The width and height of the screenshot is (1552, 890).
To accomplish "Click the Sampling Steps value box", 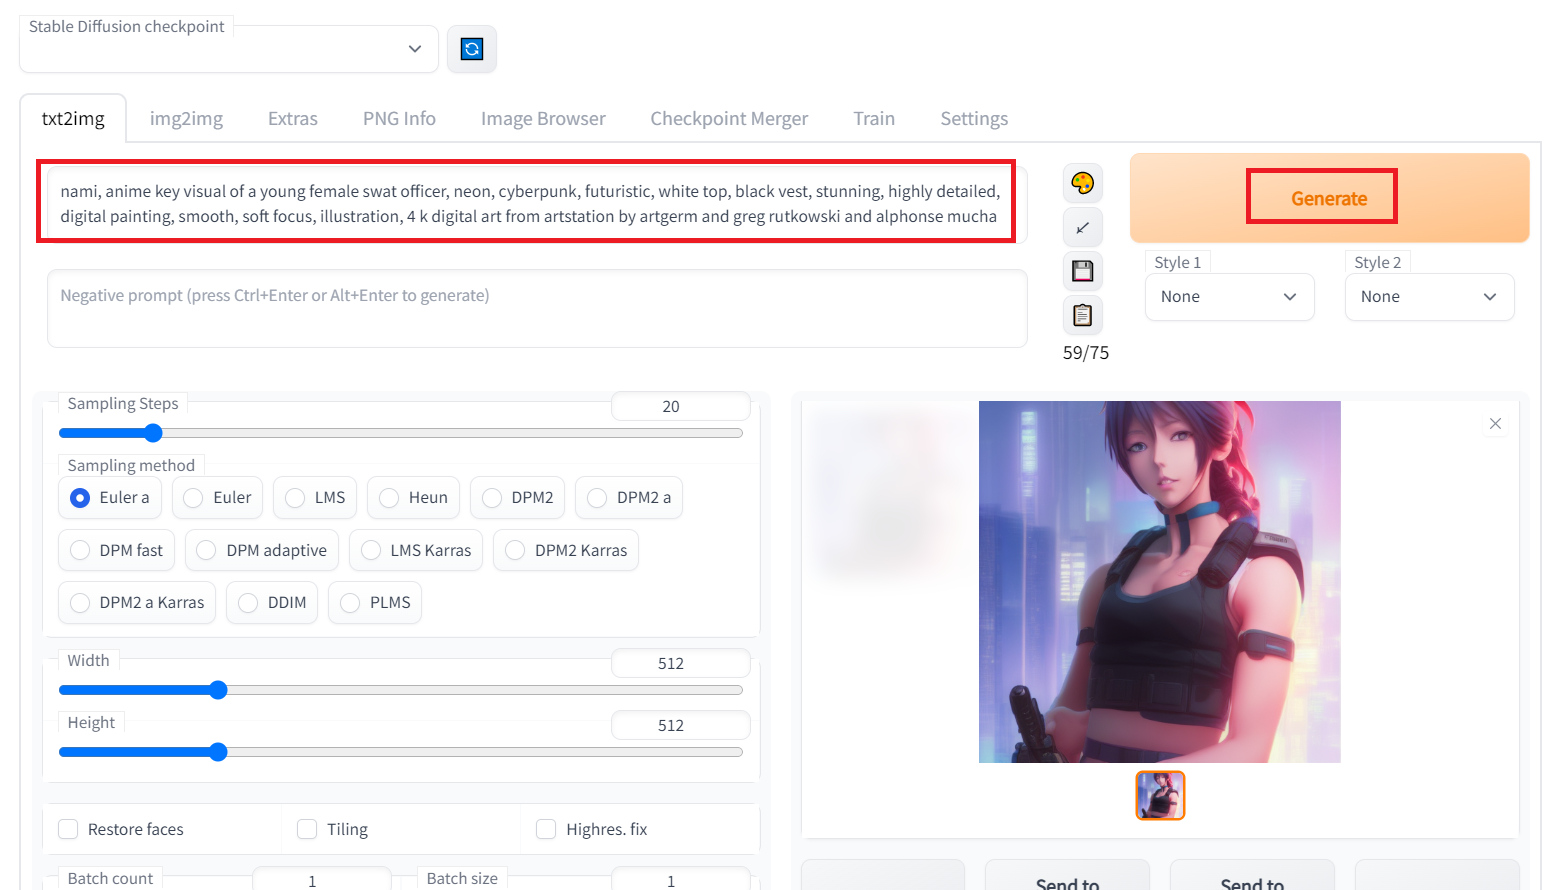I will tap(680, 406).
